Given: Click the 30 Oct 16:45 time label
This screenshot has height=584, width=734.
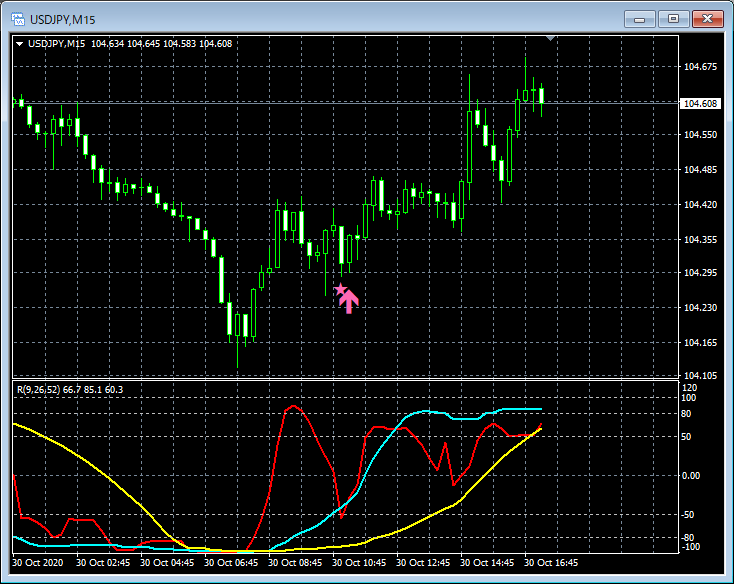Looking at the screenshot, I should (x=551, y=562).
